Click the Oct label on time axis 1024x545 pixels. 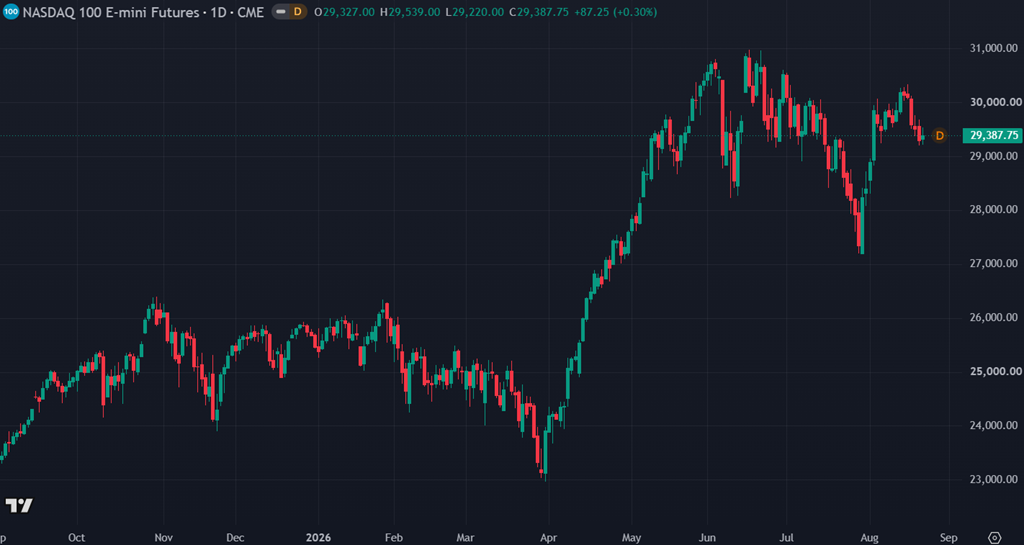click(x=76, y=538)
